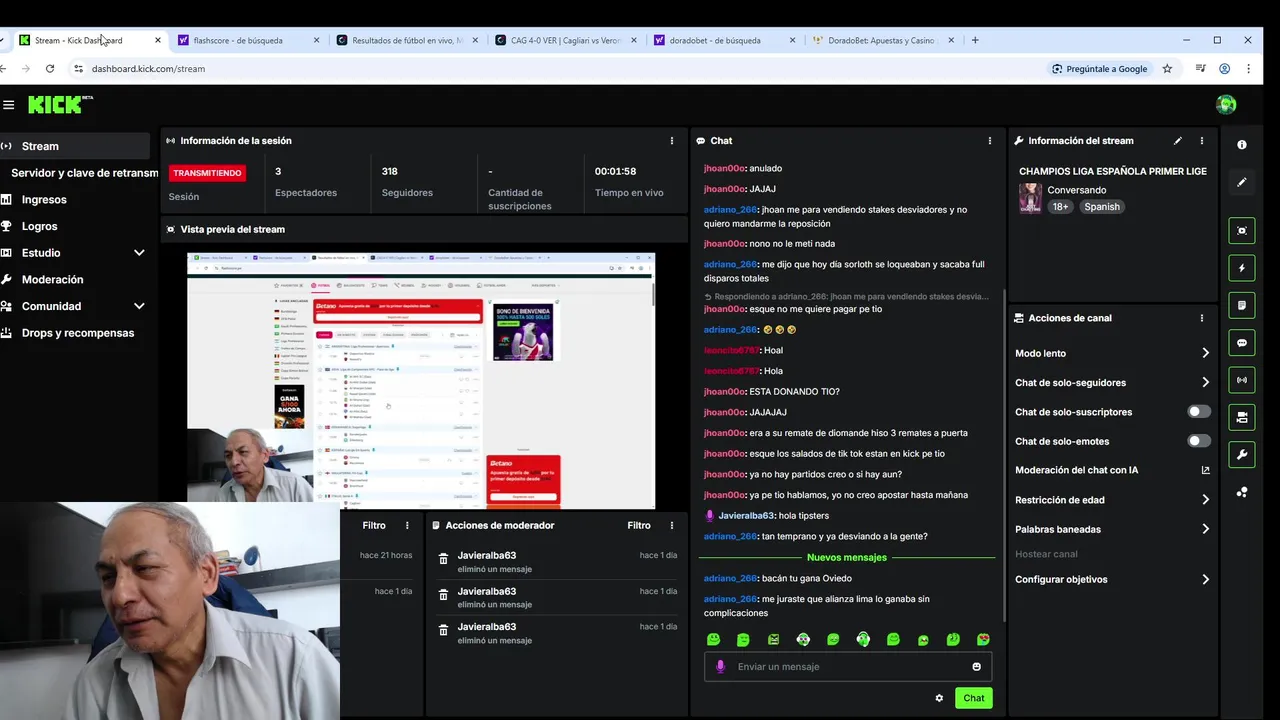This screenshot has width=1280, height=720.
Task: Toggle the wrench widget icon
Action: point(1242,455)
